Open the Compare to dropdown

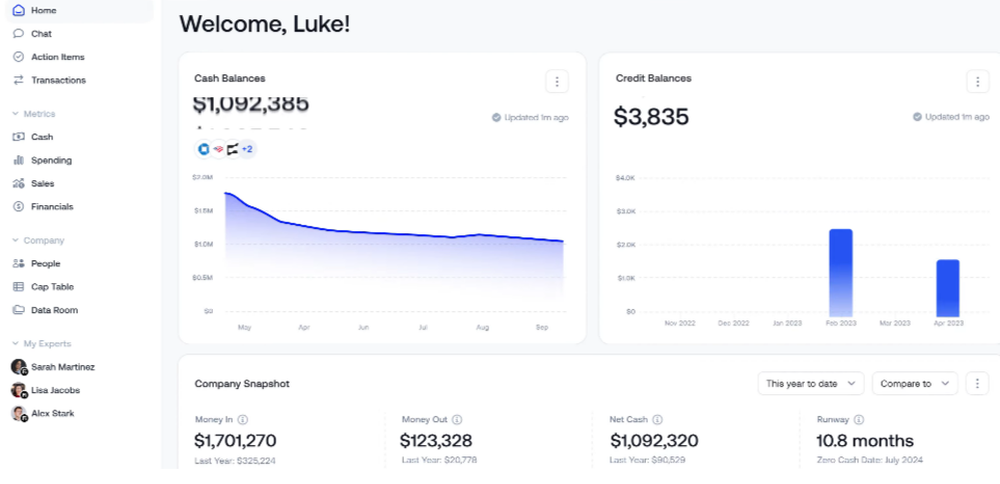[x=914, y=383]
